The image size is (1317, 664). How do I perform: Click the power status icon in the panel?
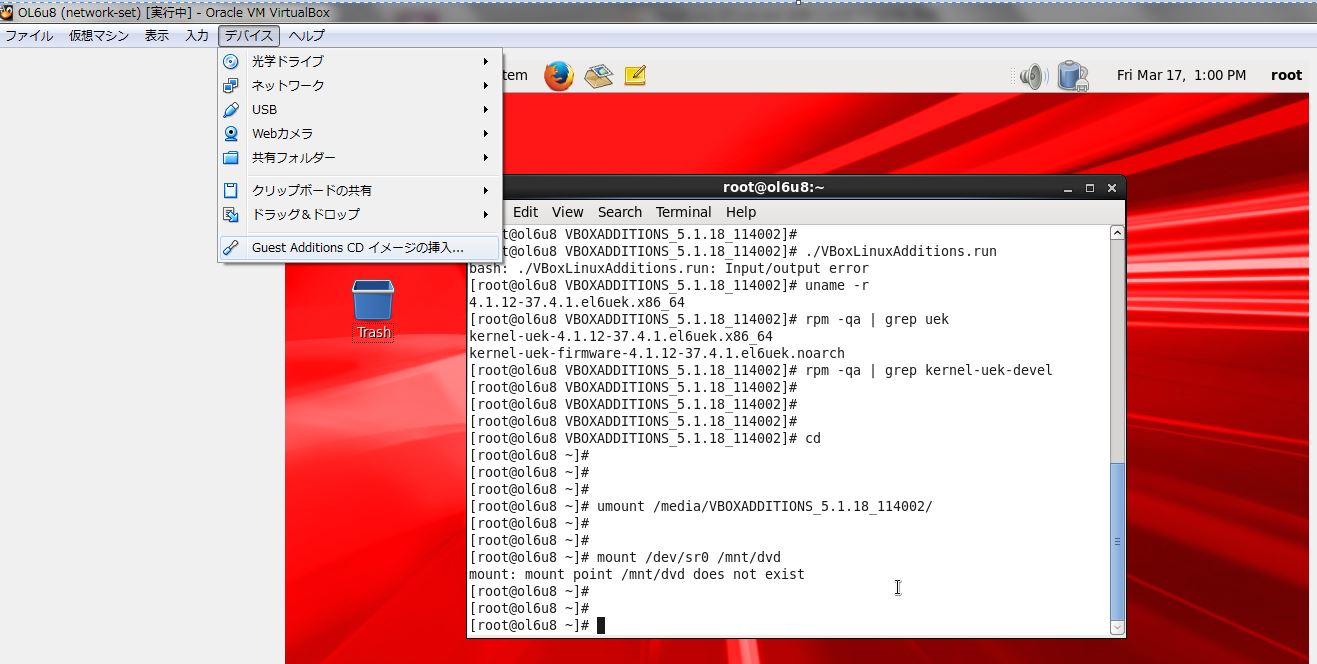click(1072, 74)
